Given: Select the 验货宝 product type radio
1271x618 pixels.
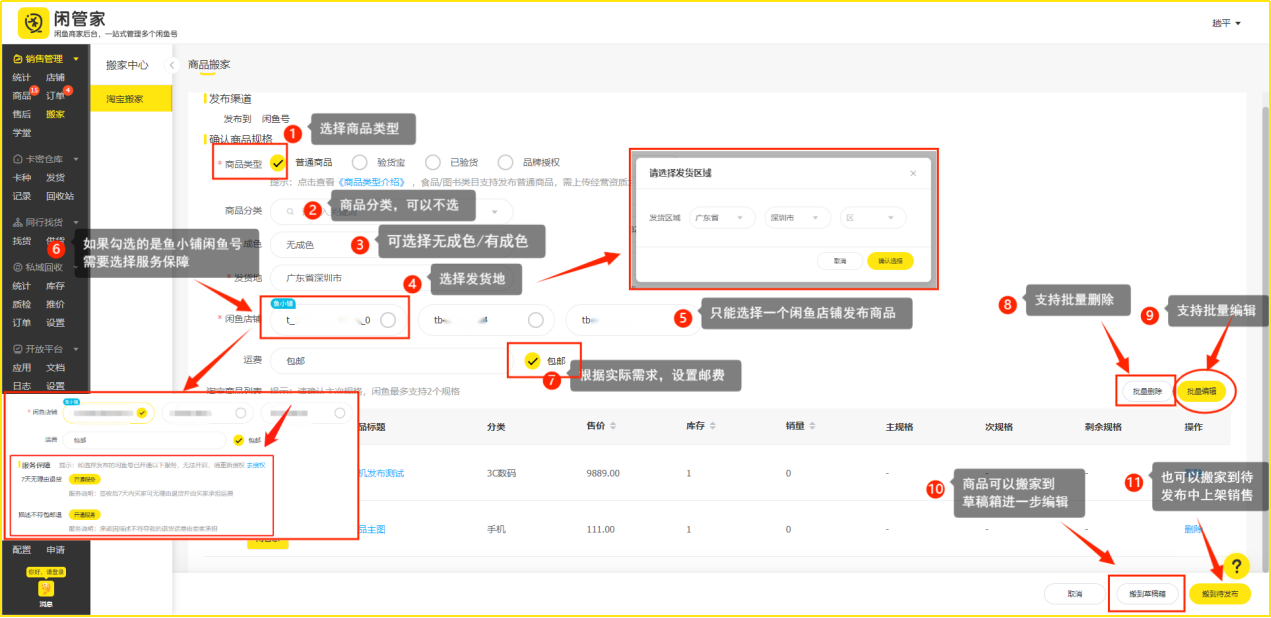Looking at the screenshot, I should [x=360, y=162].
